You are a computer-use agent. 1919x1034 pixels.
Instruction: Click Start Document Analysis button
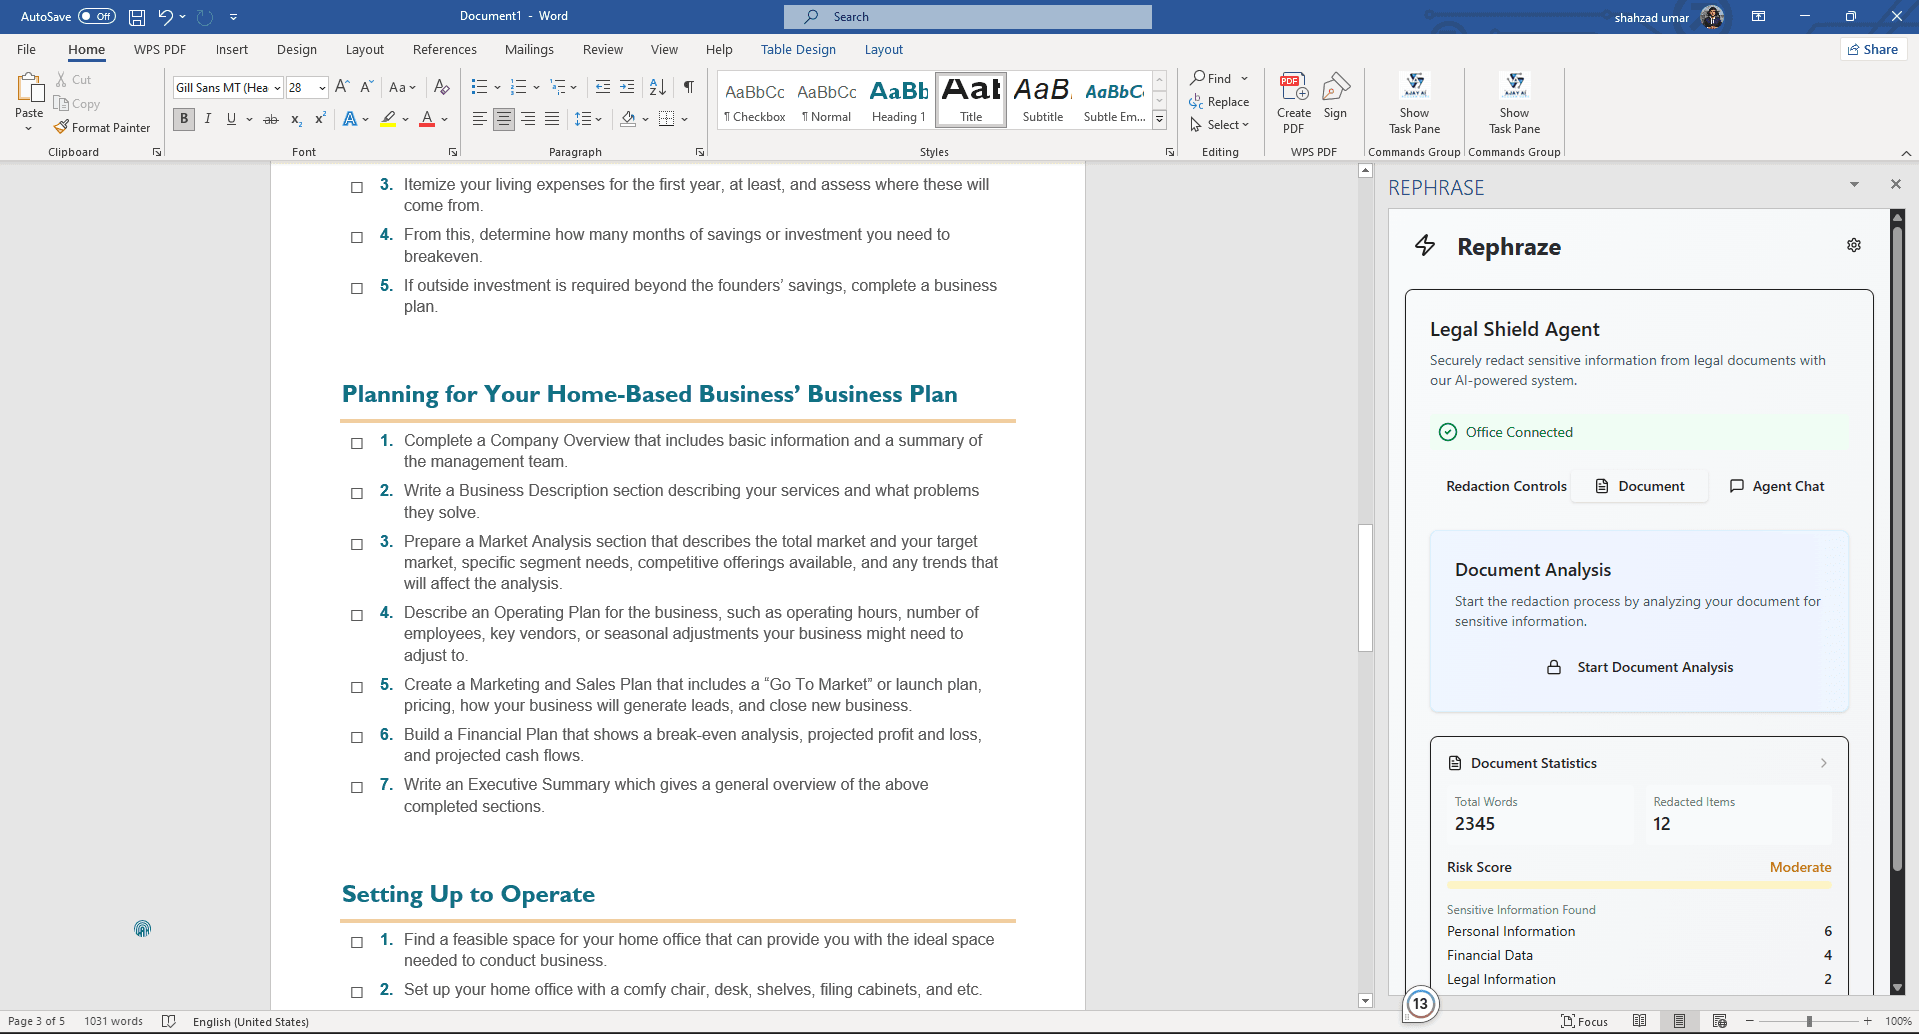[1640, 667]
